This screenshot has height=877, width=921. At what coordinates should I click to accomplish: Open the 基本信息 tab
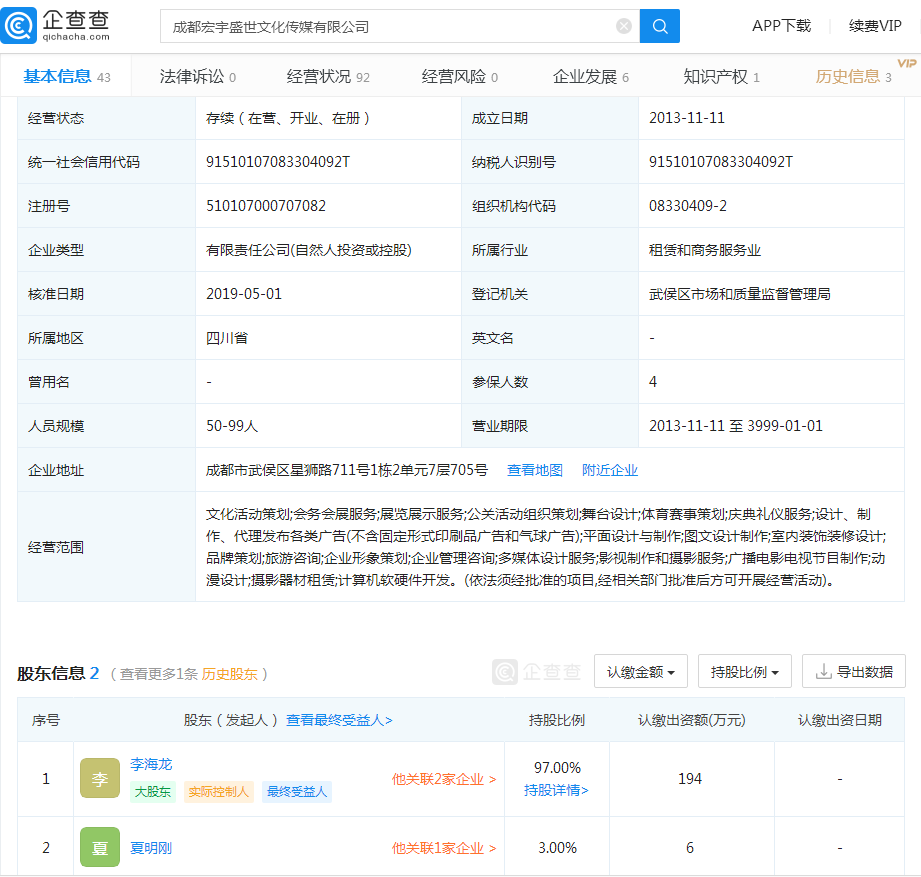[x=67, y=76]
